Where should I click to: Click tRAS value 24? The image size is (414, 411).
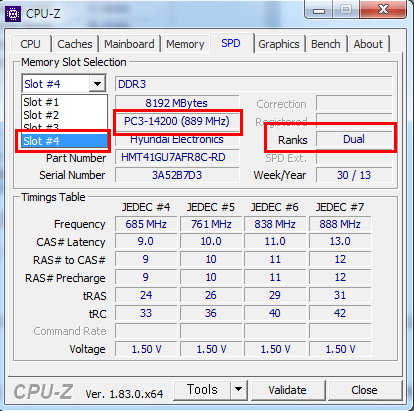(146, 295)
